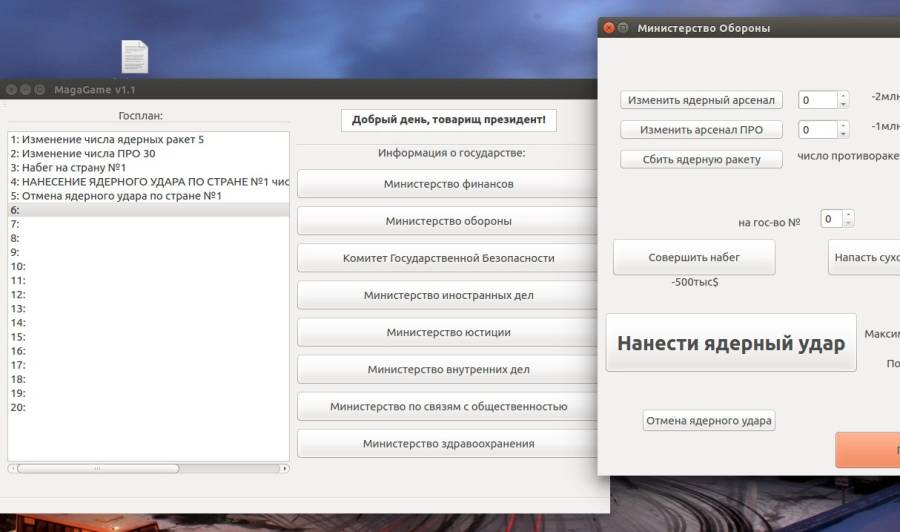Increase nuclear arsenal spinbox value
900x532 pixels.
click(843, 96)
